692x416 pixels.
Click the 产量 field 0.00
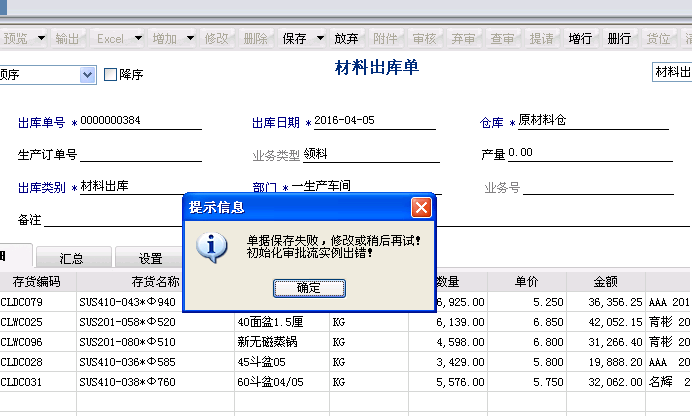coord(590,153)
